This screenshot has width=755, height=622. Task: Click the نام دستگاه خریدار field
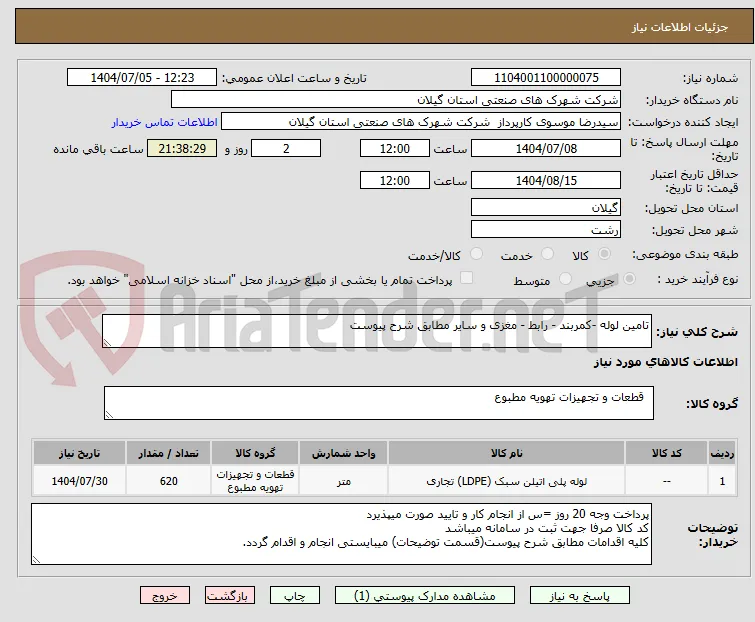[396, 100]
